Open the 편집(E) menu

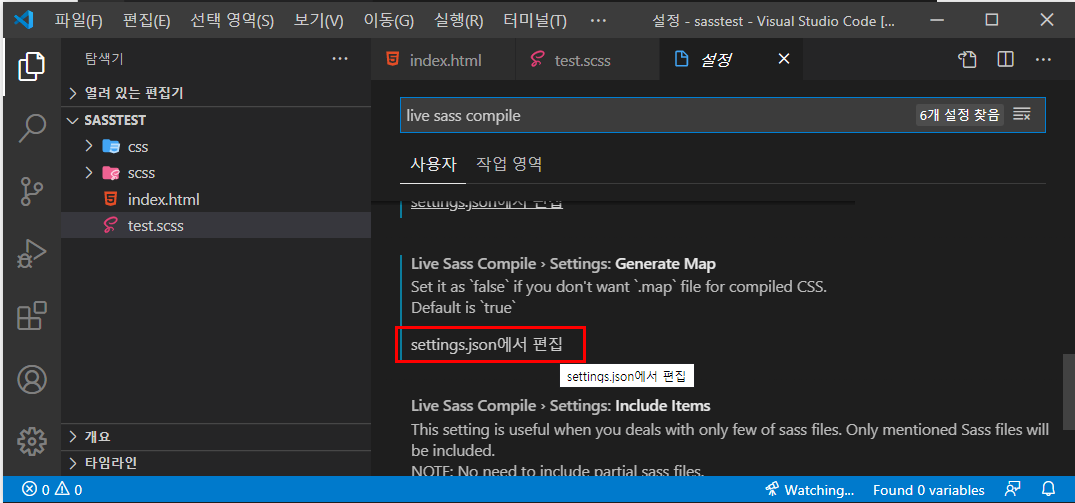146,21
